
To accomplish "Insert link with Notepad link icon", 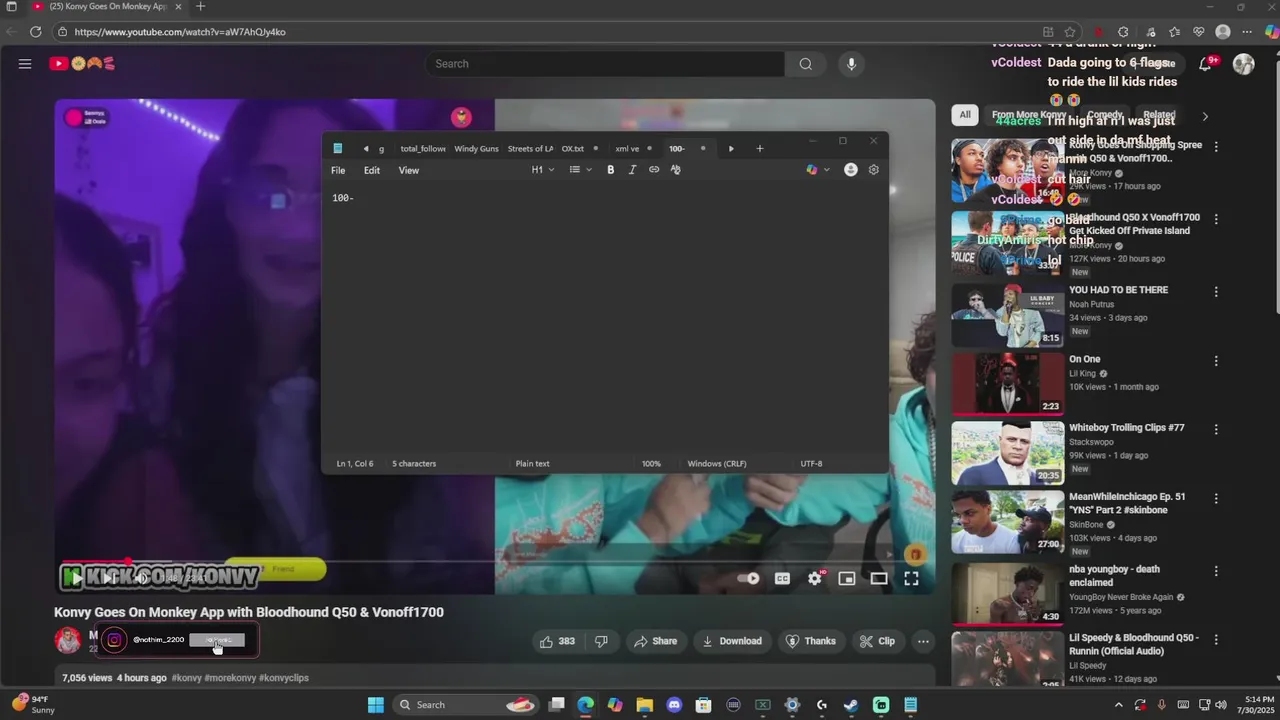I will [x=654, y=170].
